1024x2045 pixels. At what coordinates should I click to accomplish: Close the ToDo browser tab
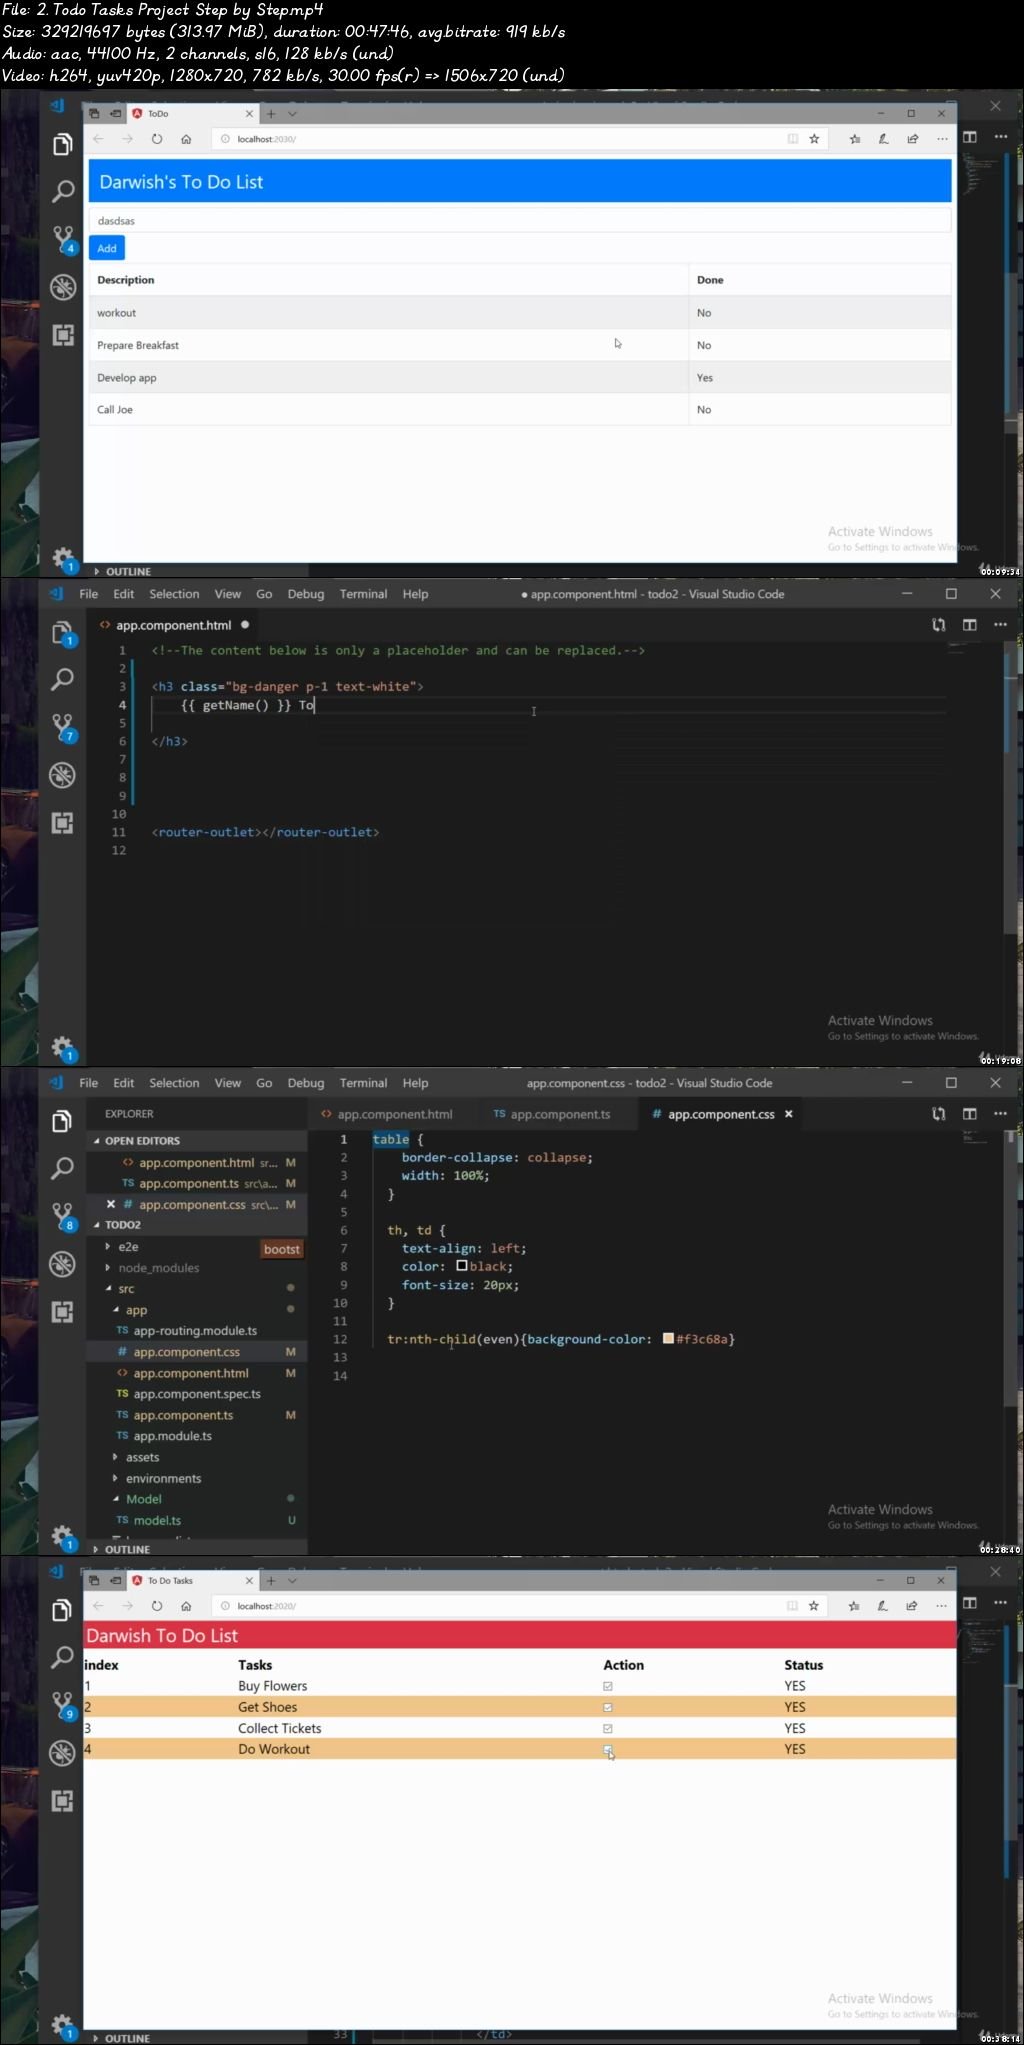[x=250, y=114]
